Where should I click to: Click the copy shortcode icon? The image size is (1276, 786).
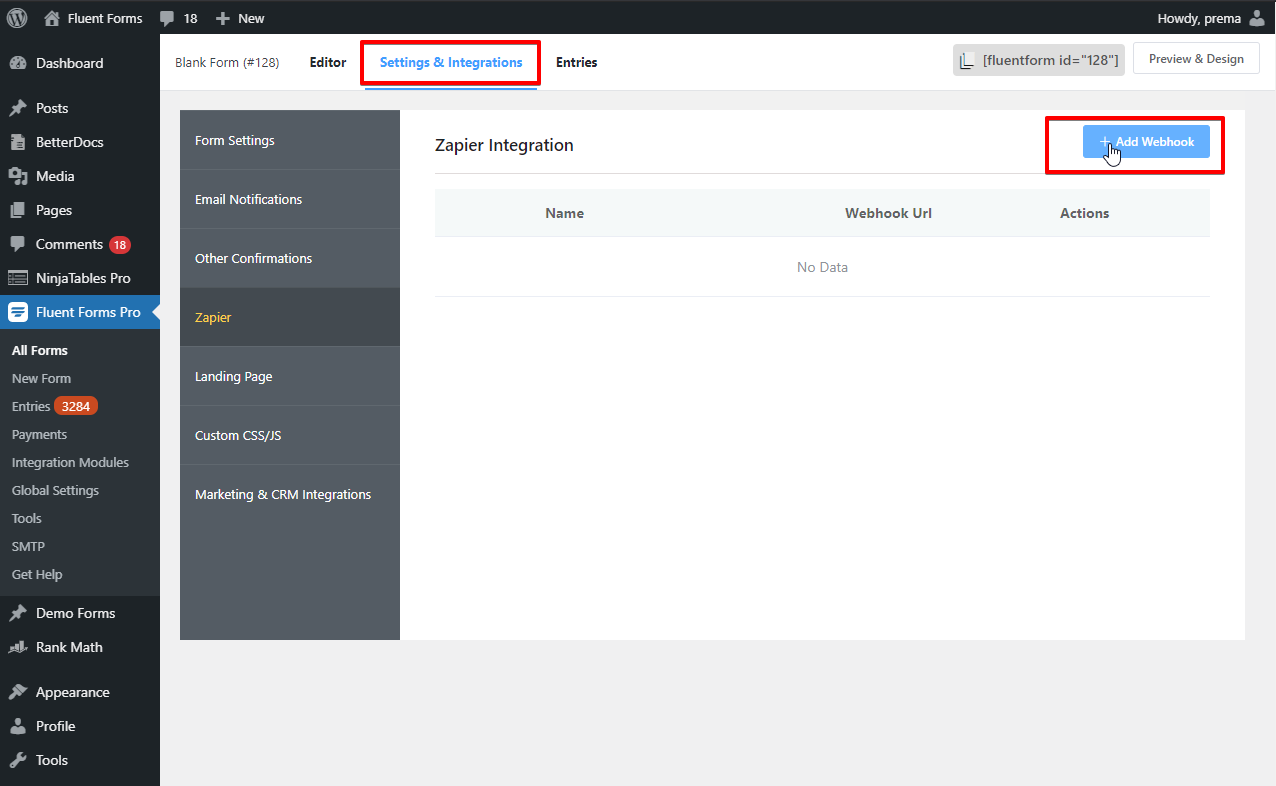966,61
